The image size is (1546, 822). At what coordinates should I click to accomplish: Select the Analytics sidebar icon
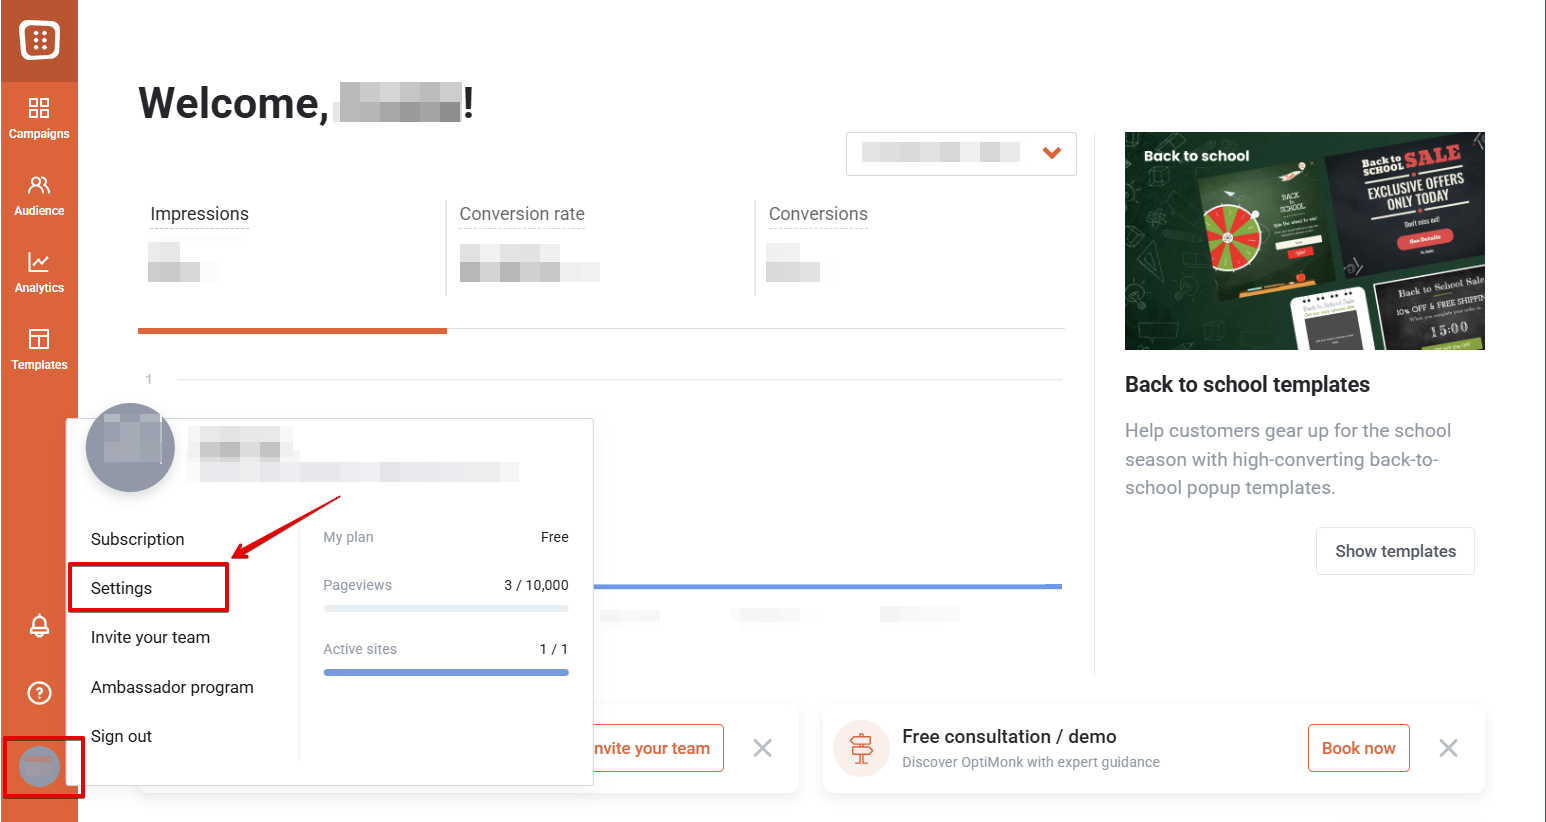pos(39,272)
